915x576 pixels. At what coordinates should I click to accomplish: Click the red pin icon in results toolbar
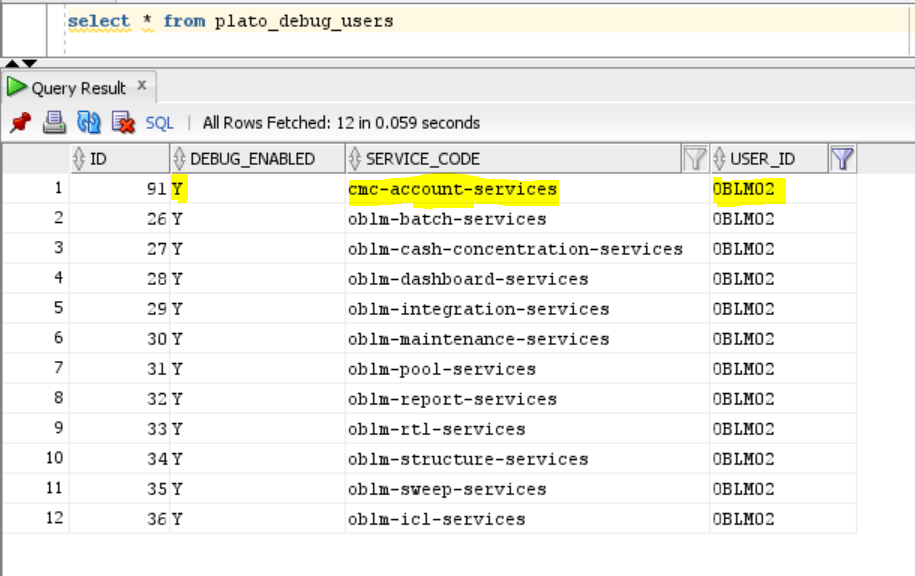coord(20,123)
